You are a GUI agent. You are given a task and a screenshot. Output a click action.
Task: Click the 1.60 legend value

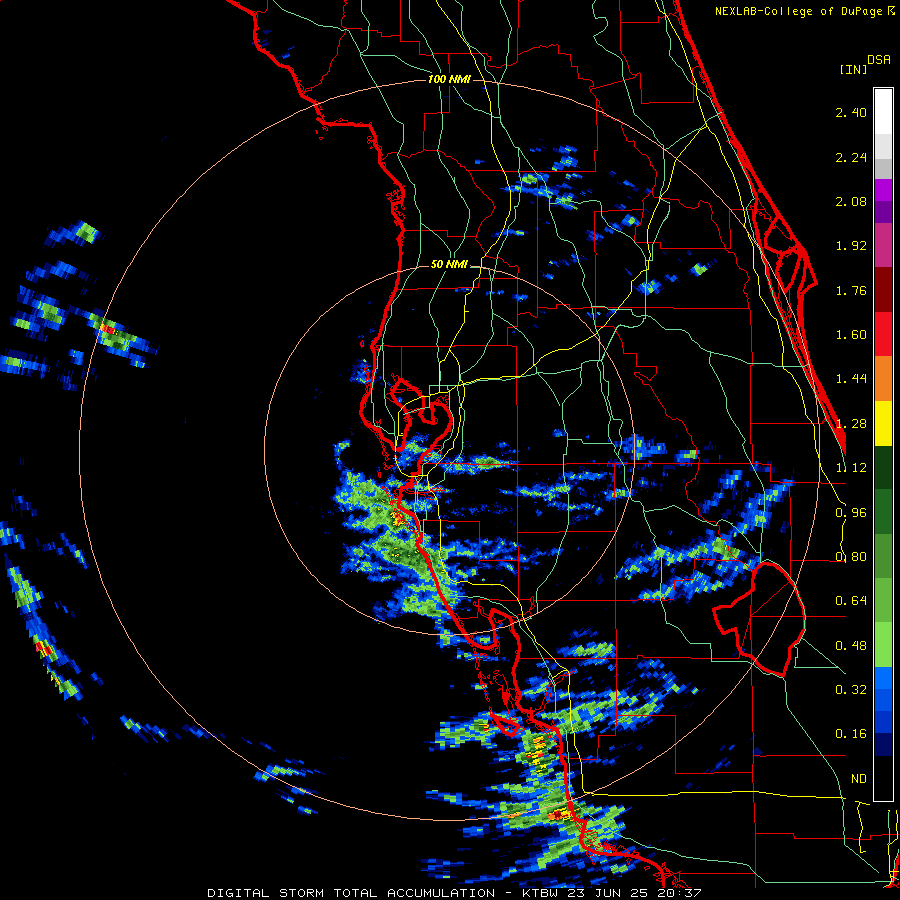tap(851, 335)
